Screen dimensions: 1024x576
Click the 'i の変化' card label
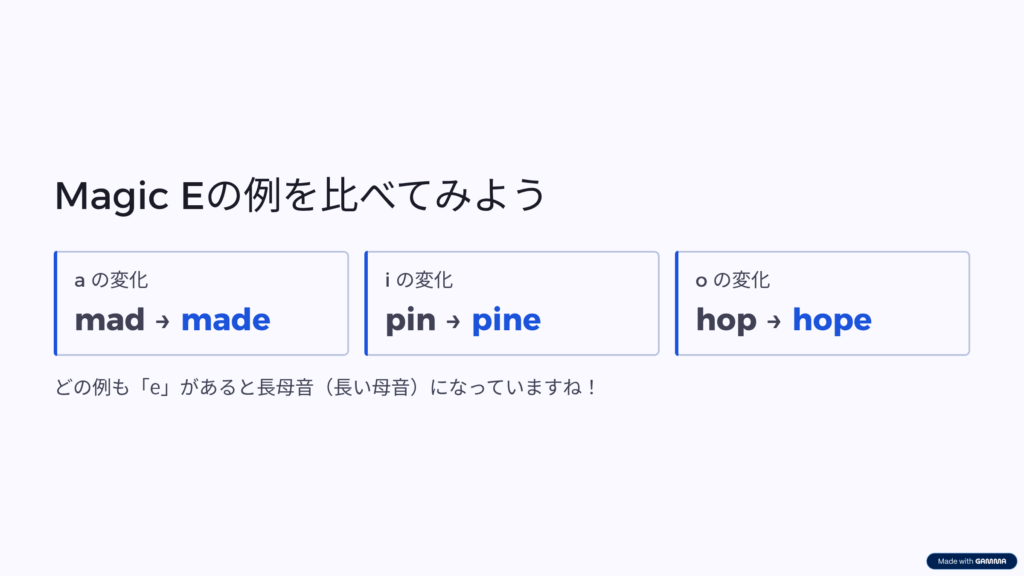coord(419,280)
